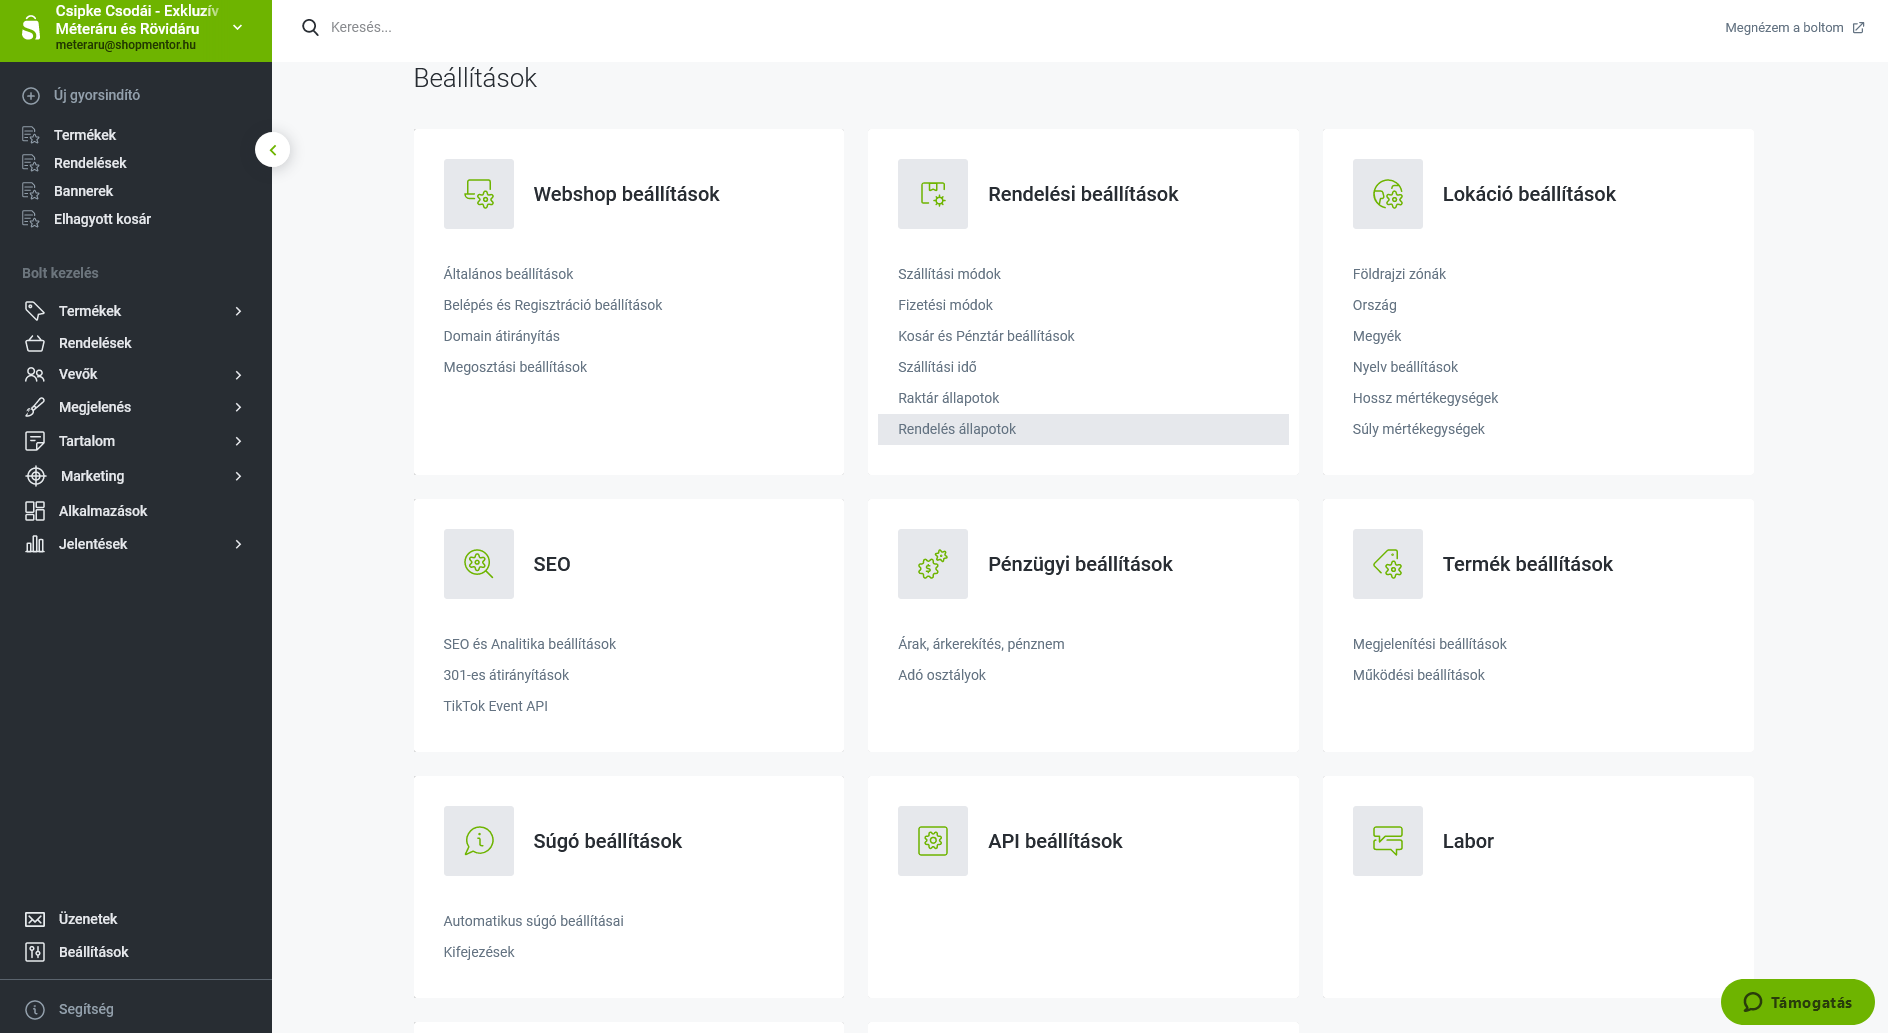Open the Rendelés állapotok link

pyautogui.click(x=957, y=429)
